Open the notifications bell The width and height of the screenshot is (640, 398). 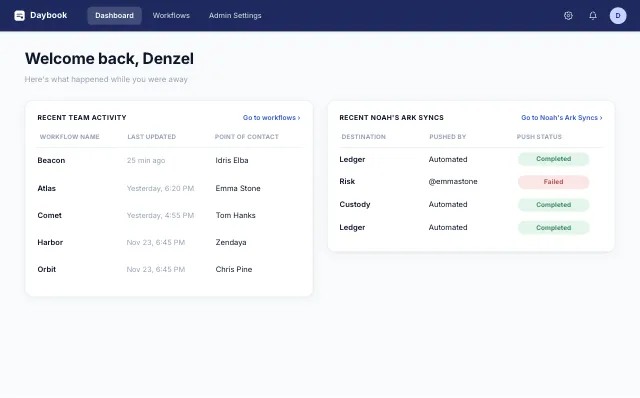coord(593,16)
